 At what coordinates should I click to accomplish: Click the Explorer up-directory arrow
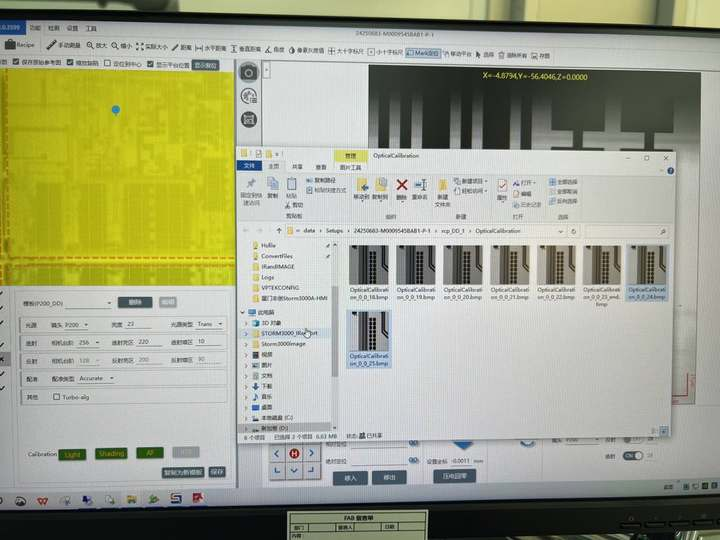pos(279,231)
